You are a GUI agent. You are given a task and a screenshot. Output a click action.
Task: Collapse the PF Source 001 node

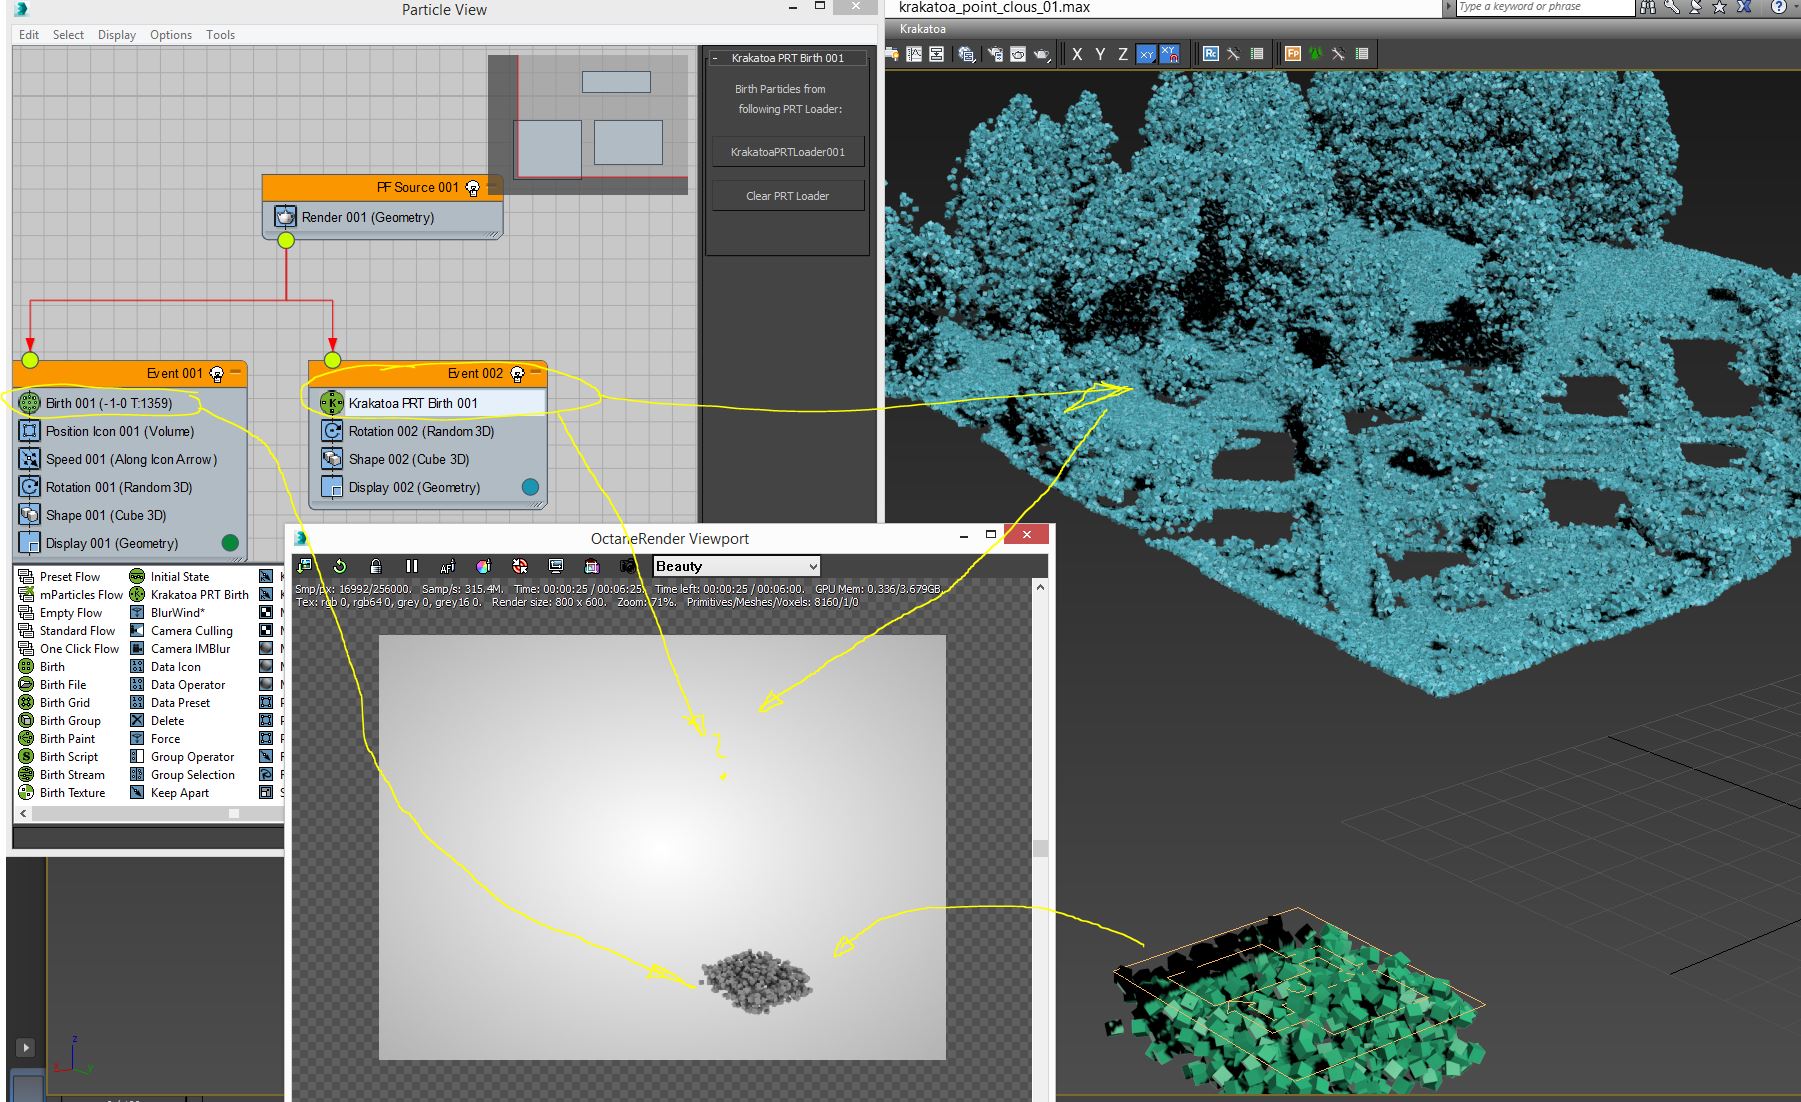click(493, 185)
